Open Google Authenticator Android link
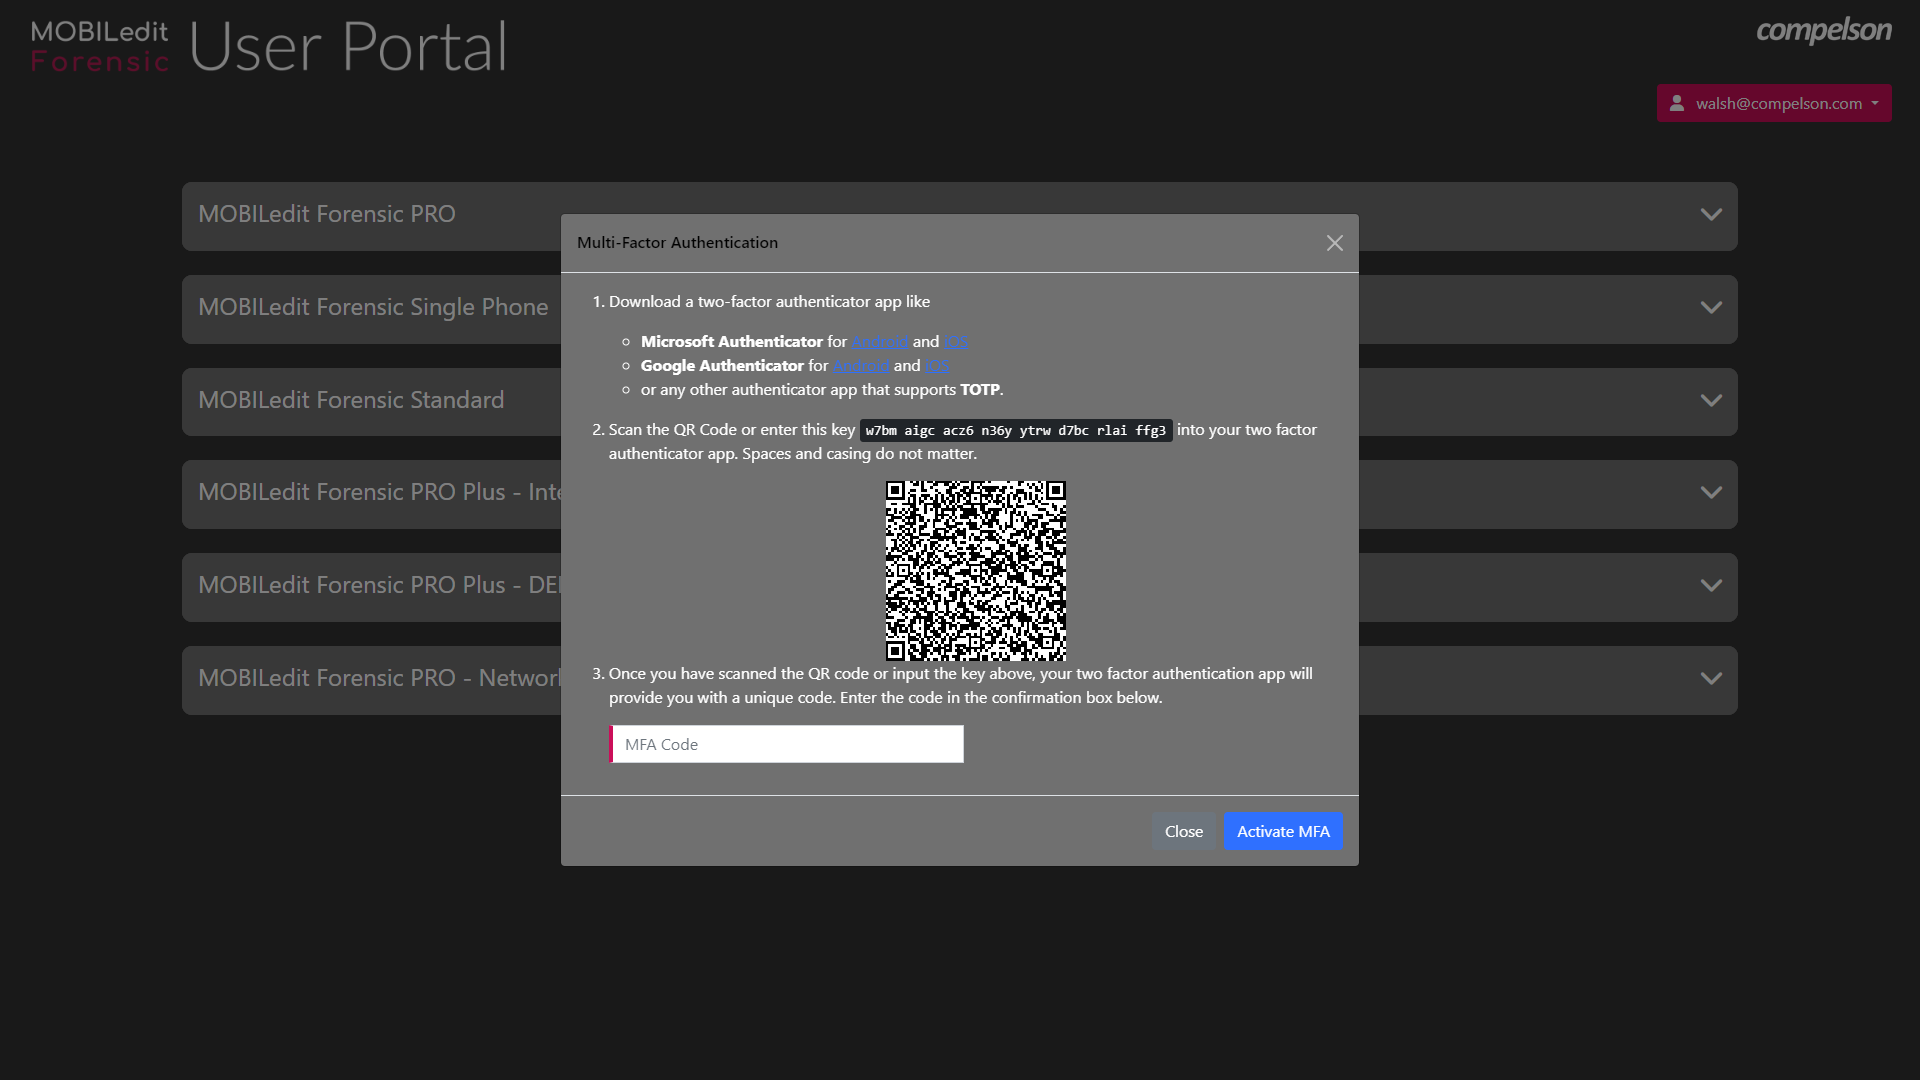 pyautogui.click(x=861, y=366)
